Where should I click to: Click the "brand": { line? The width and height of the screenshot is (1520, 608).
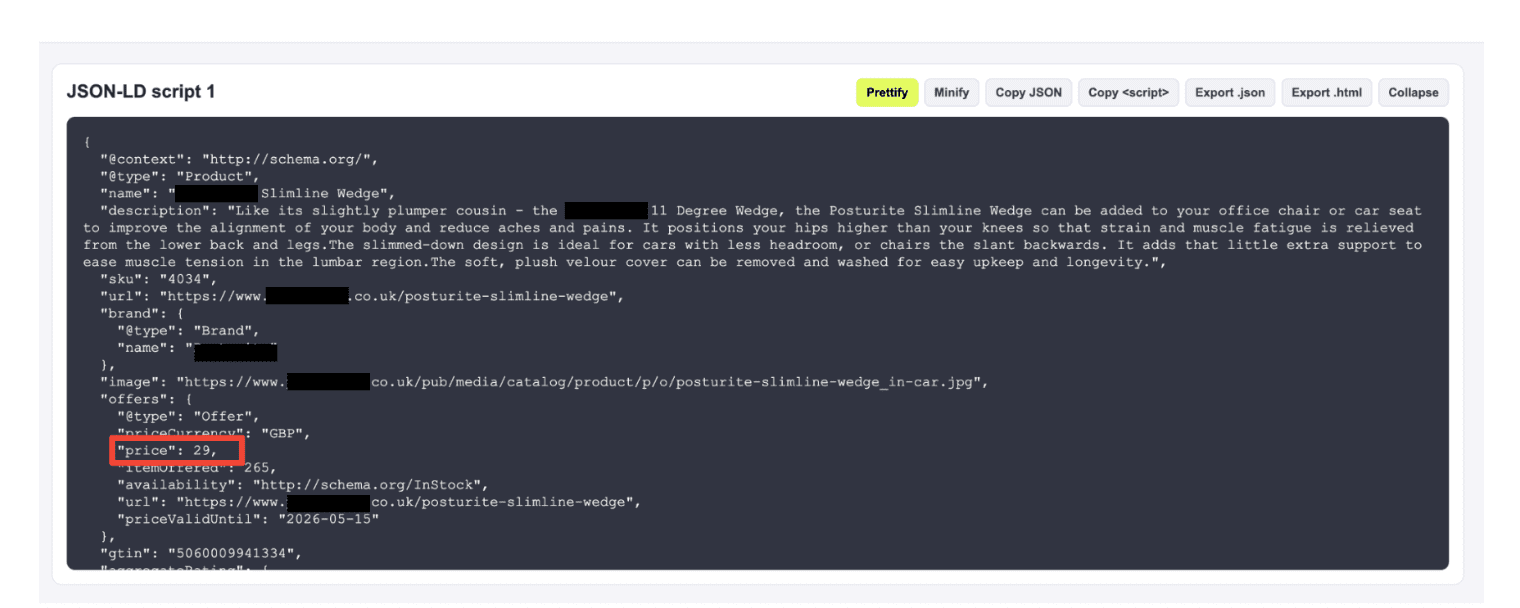click(x=141, y=313)
